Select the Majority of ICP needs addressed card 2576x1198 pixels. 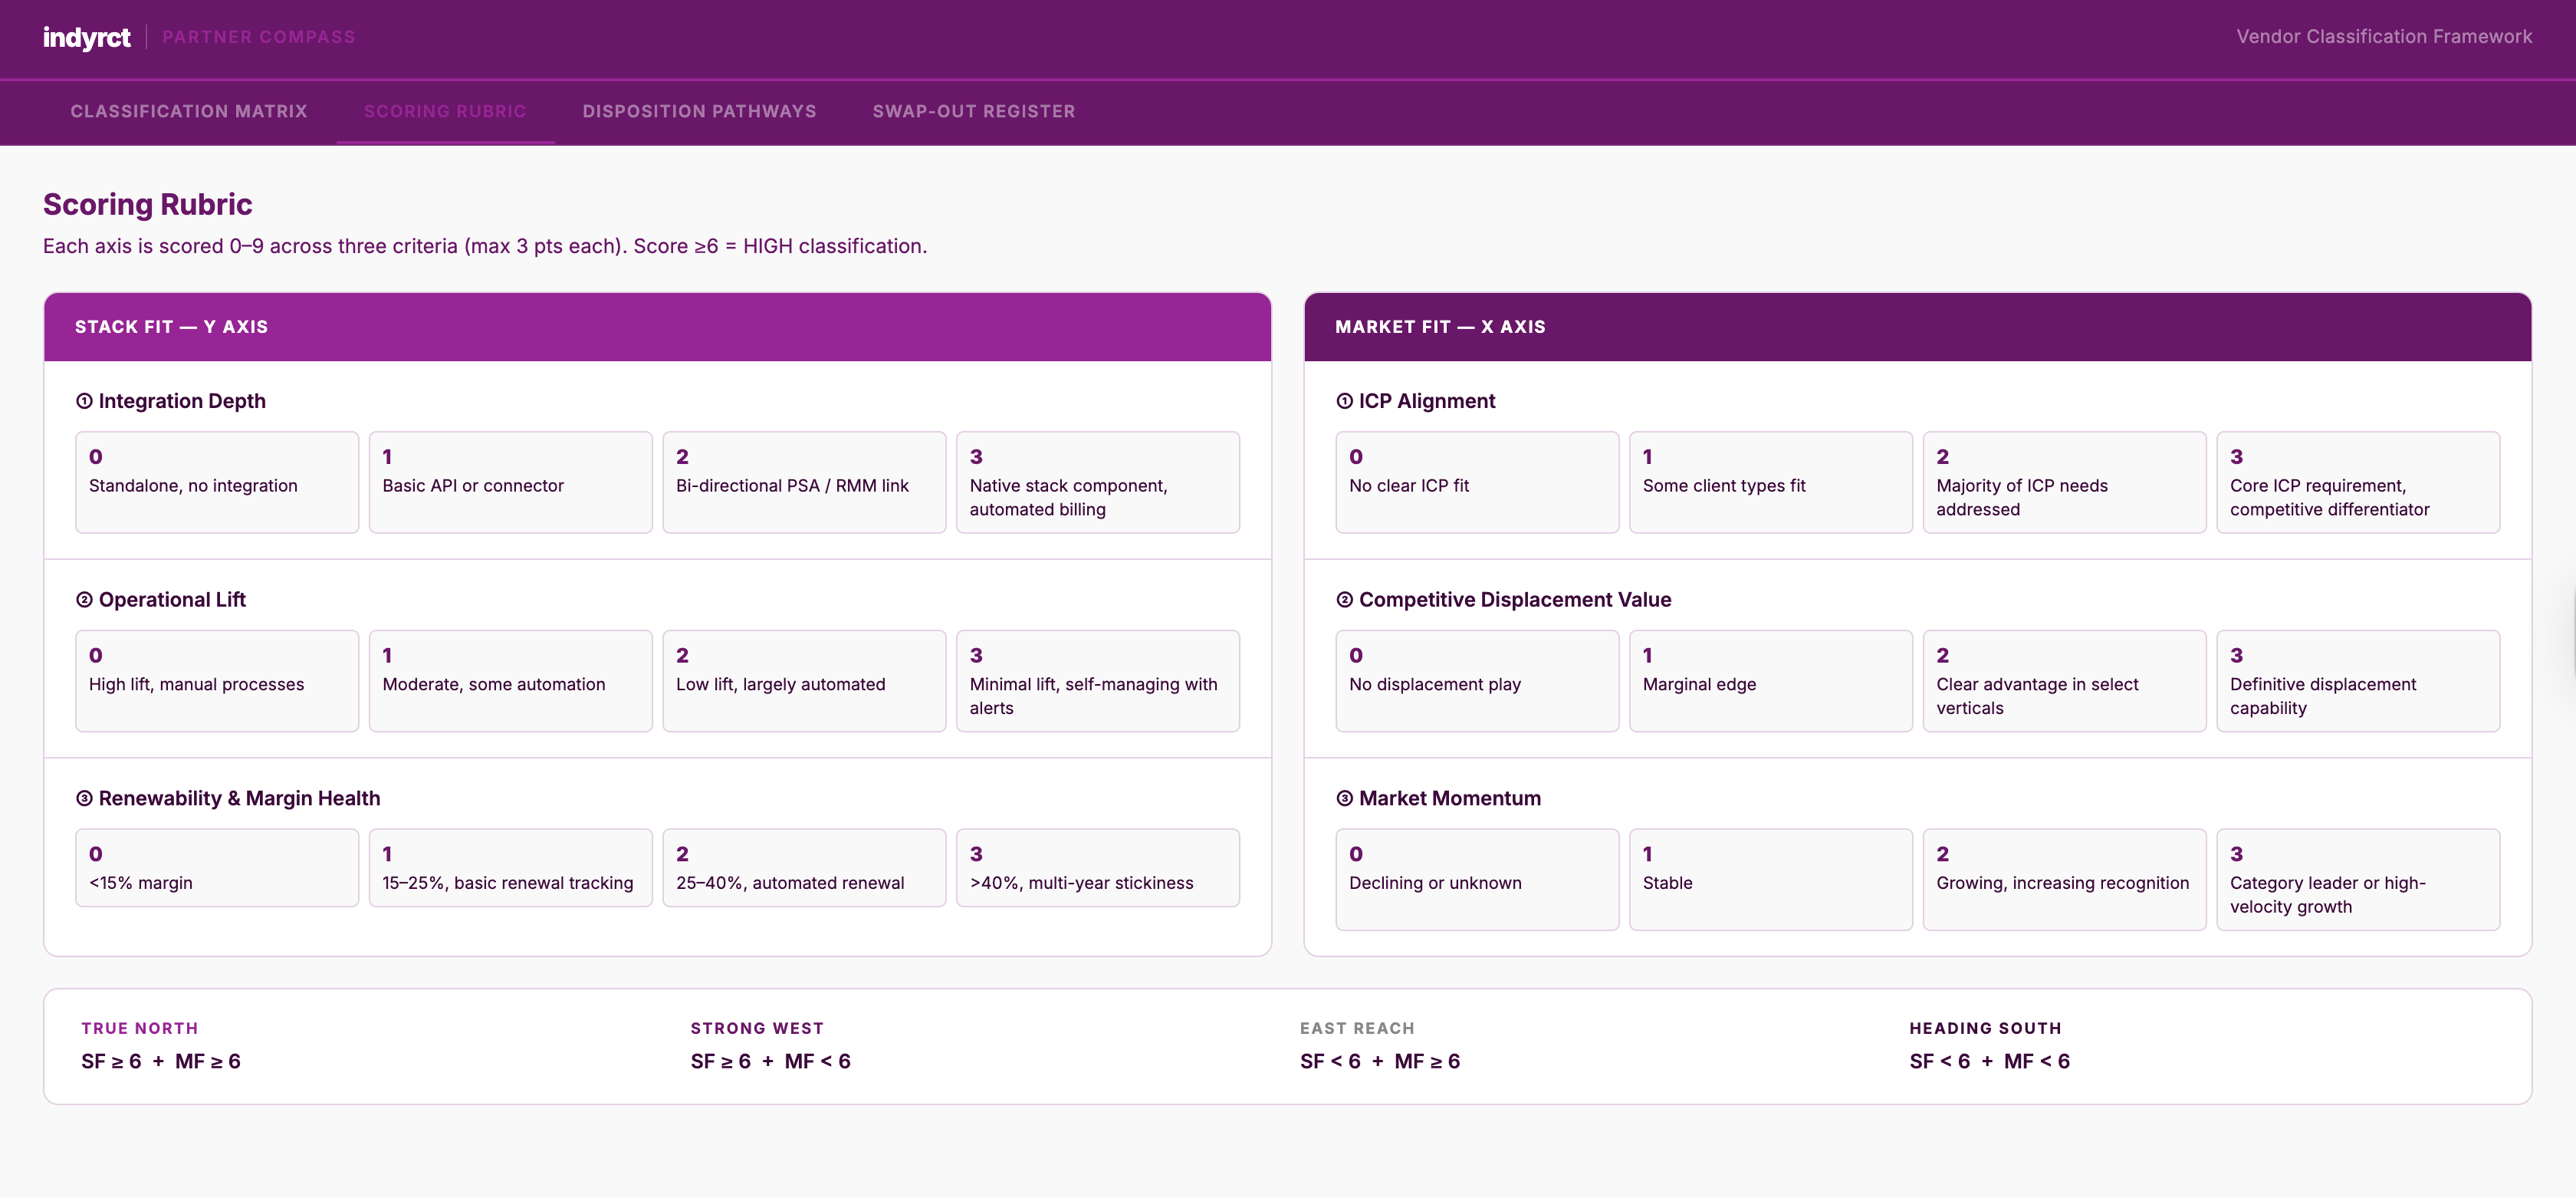[x=2064, y=482]
